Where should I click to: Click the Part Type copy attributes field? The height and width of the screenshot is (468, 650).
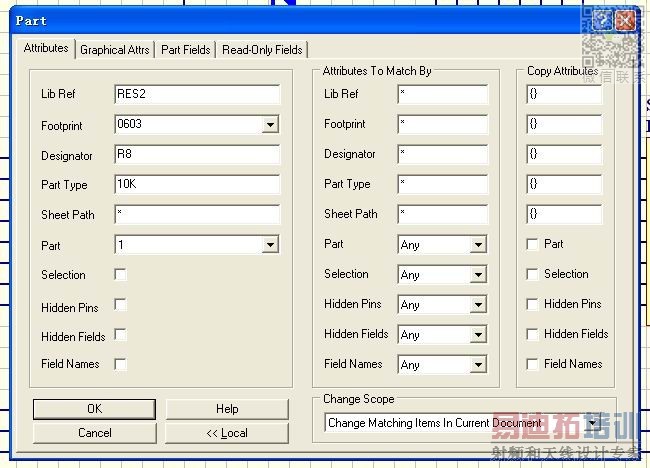(x=564, y=184)
